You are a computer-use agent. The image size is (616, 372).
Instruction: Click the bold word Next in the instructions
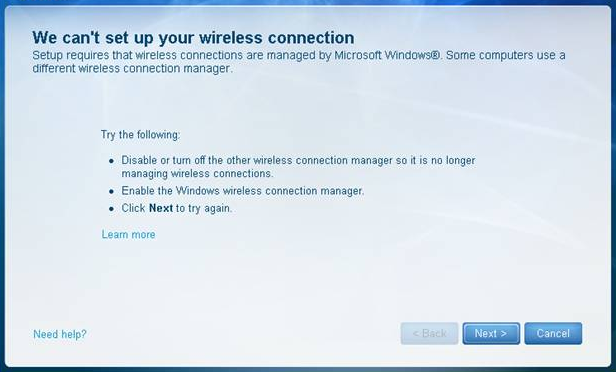(161, 208)
